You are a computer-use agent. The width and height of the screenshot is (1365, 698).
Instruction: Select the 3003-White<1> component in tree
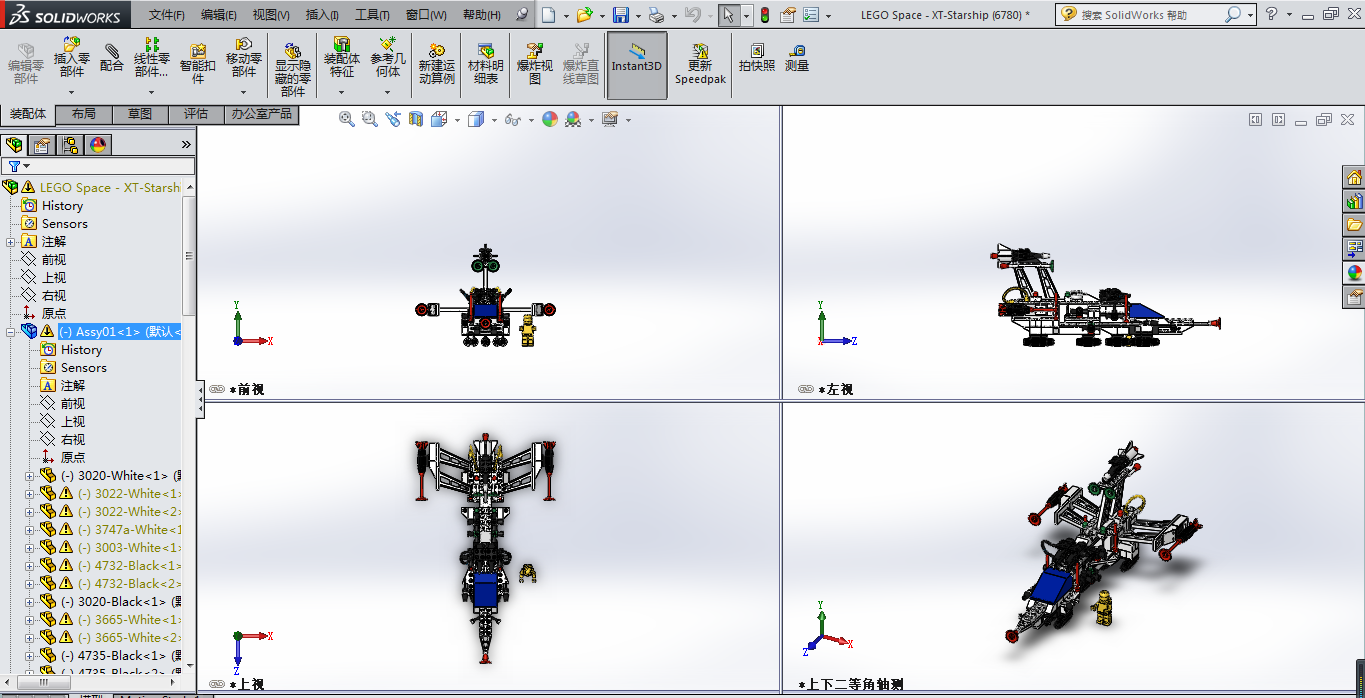[130, 548]
